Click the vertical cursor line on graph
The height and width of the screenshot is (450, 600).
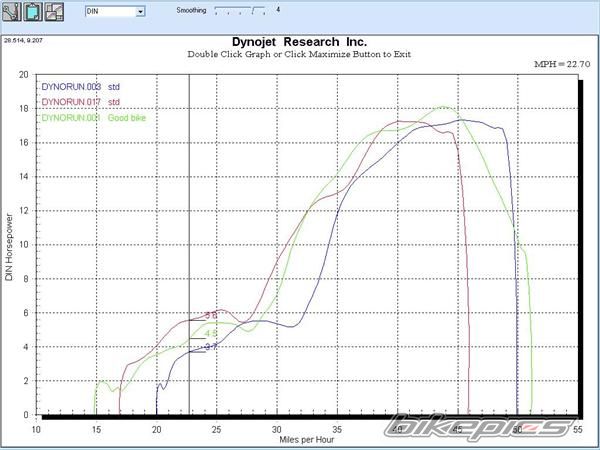[x=189, y=250]
